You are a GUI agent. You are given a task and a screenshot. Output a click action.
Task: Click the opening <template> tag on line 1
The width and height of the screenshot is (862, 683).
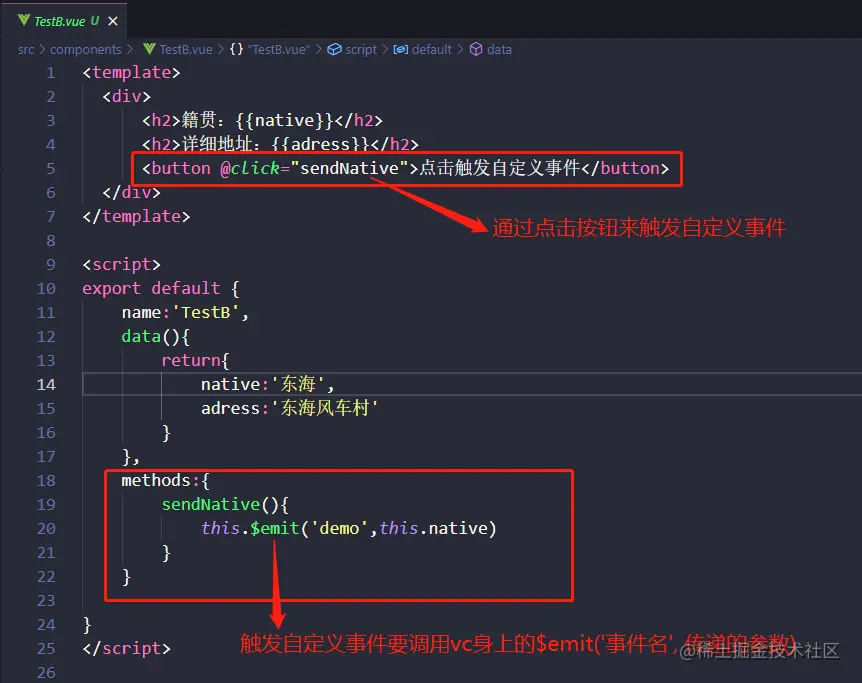click(131, 73)
